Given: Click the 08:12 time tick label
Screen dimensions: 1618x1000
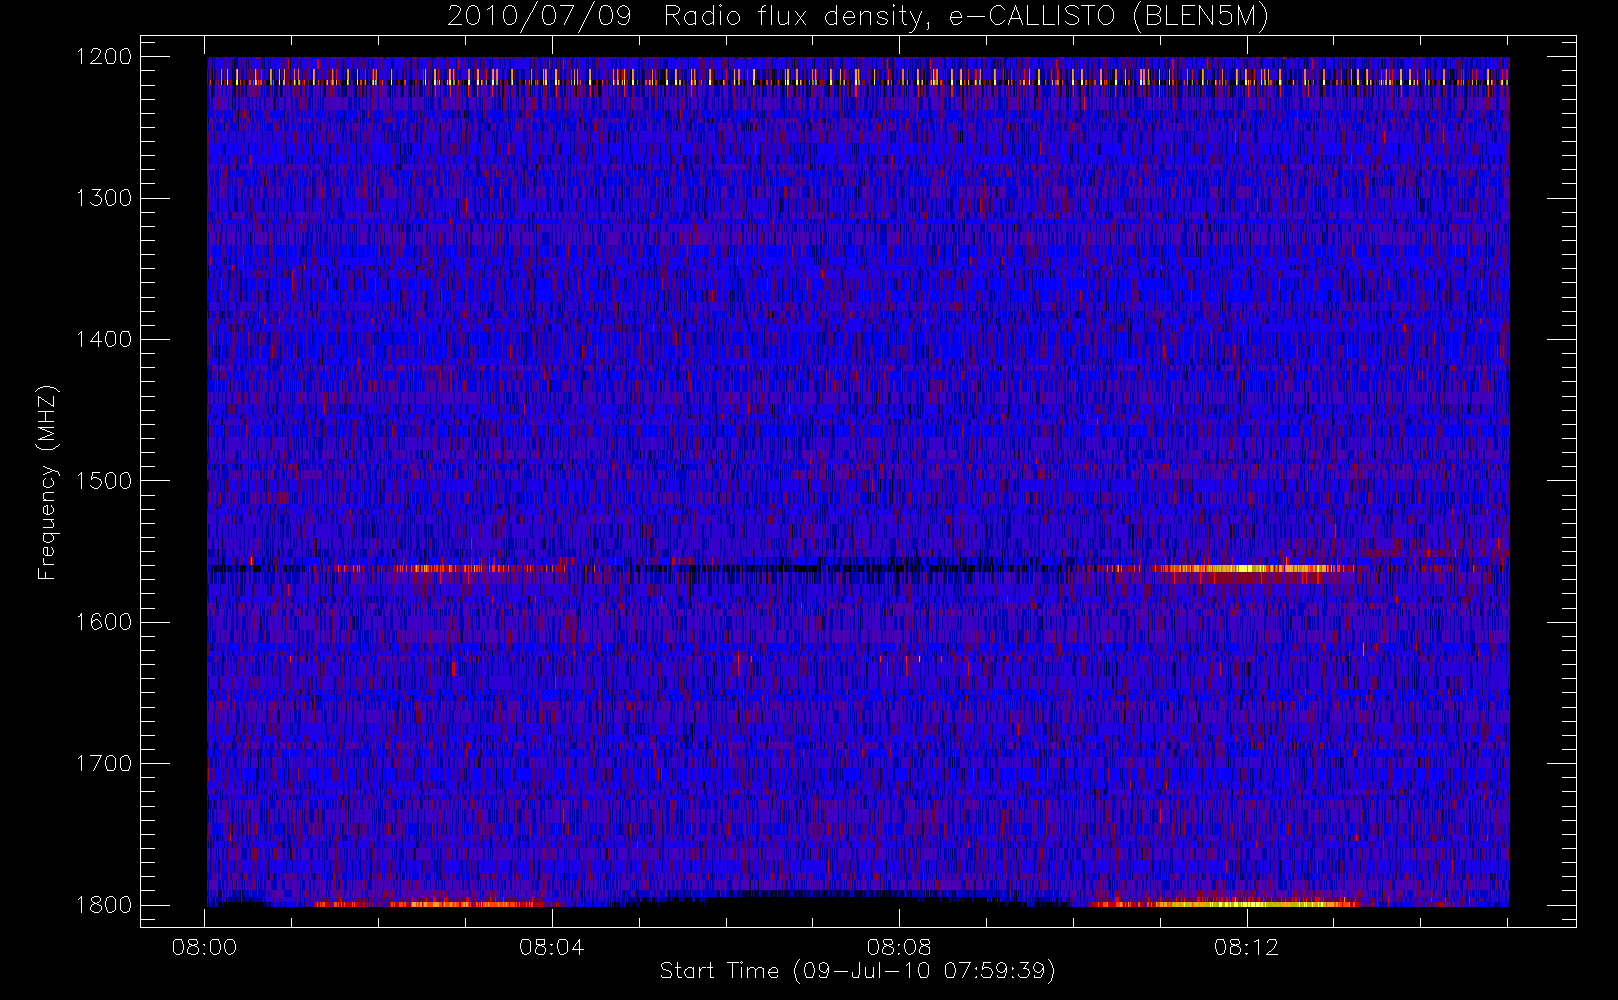Looking at the screenshot, I should (x=1246, y=947).
